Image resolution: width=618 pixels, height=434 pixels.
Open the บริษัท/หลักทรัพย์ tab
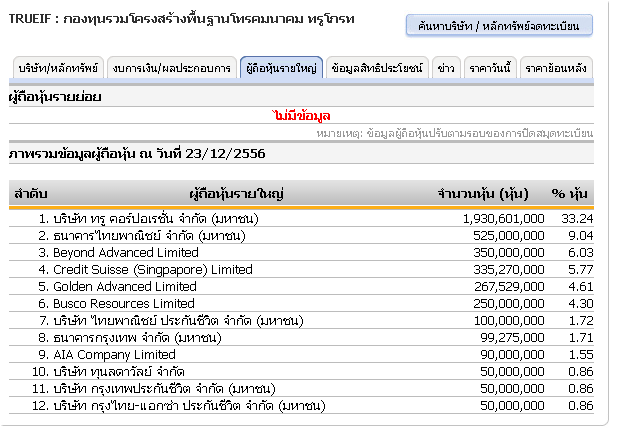58,68
